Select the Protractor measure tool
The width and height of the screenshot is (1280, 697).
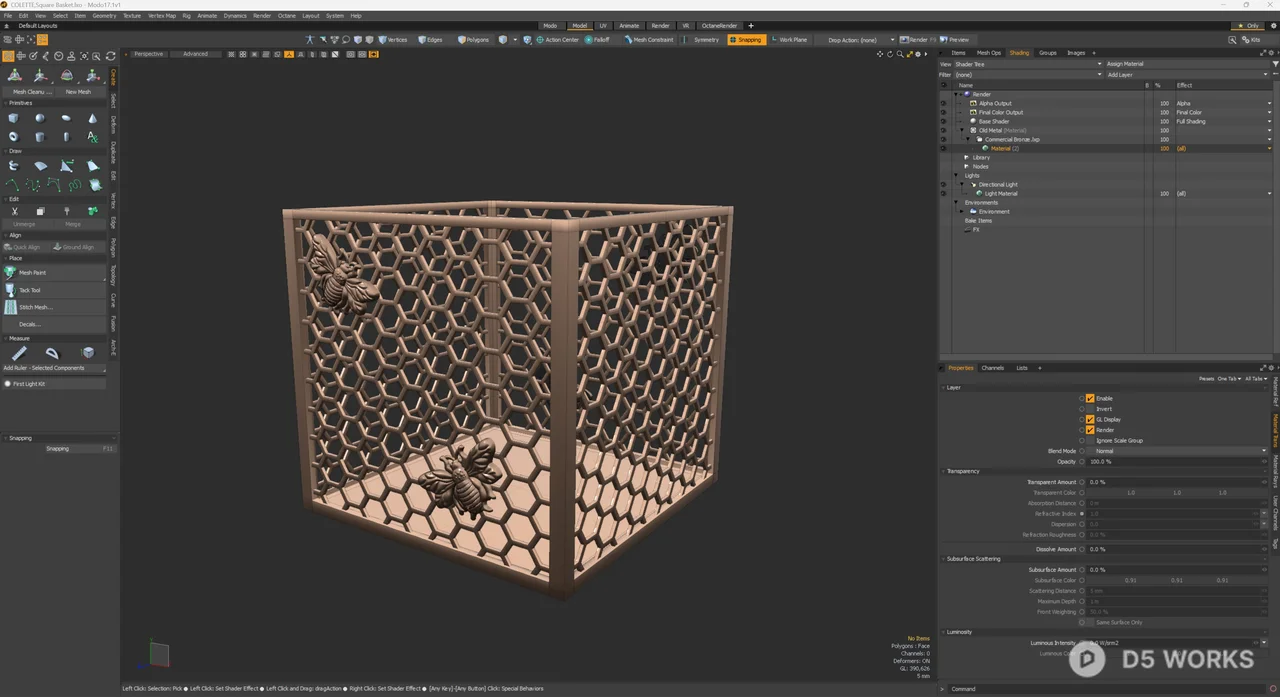click(52, 353)
